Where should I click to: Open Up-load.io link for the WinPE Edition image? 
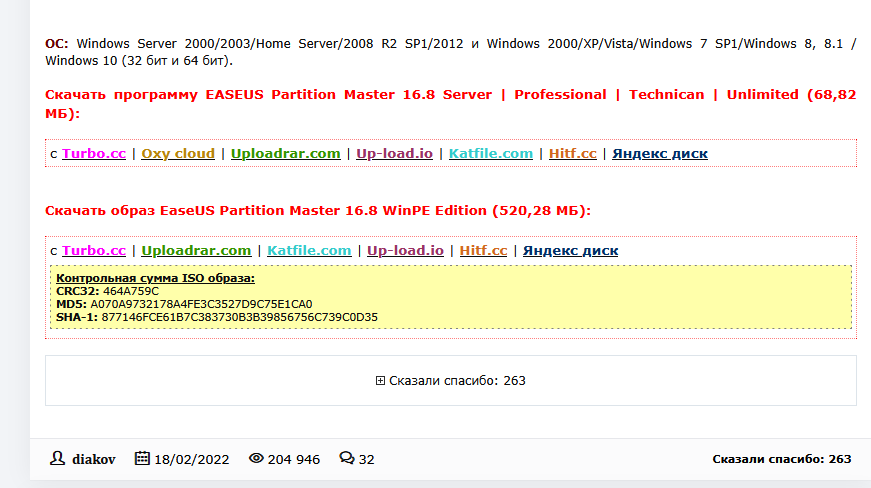point(406,250)
